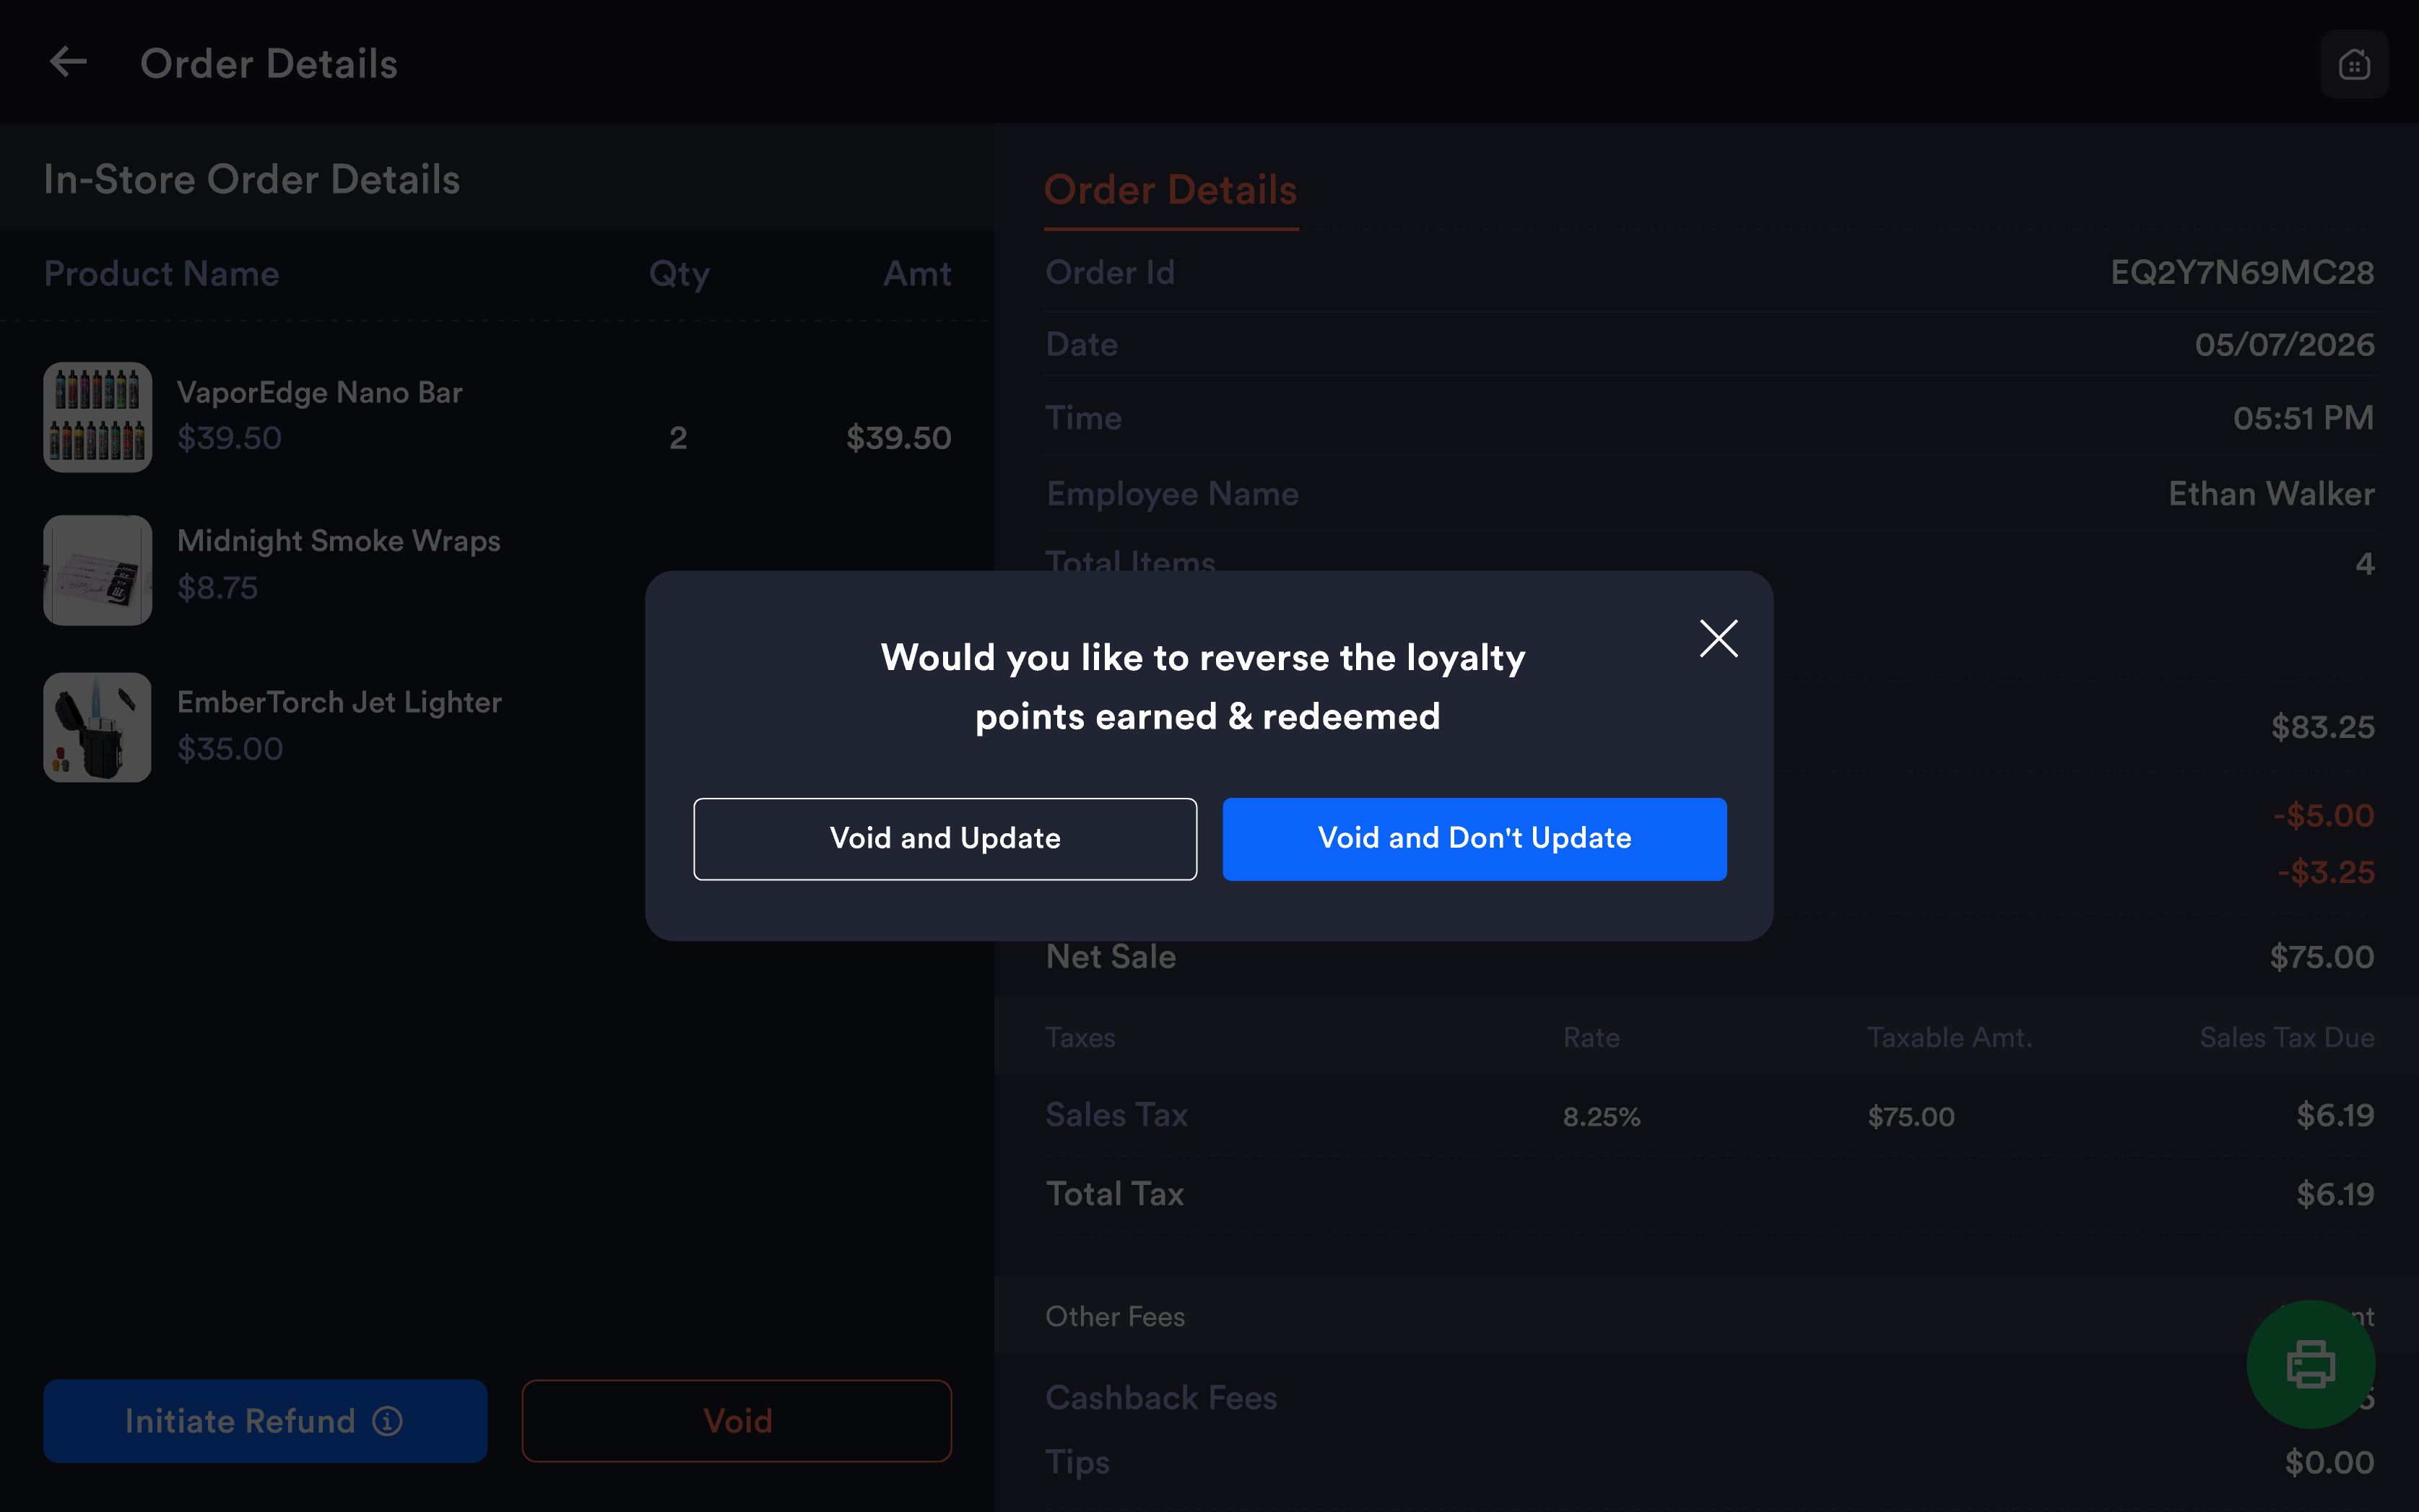Open VaporEdge Nano Bar product thumbnail
The image size is (2419, 1512).
tap(97, 417)
